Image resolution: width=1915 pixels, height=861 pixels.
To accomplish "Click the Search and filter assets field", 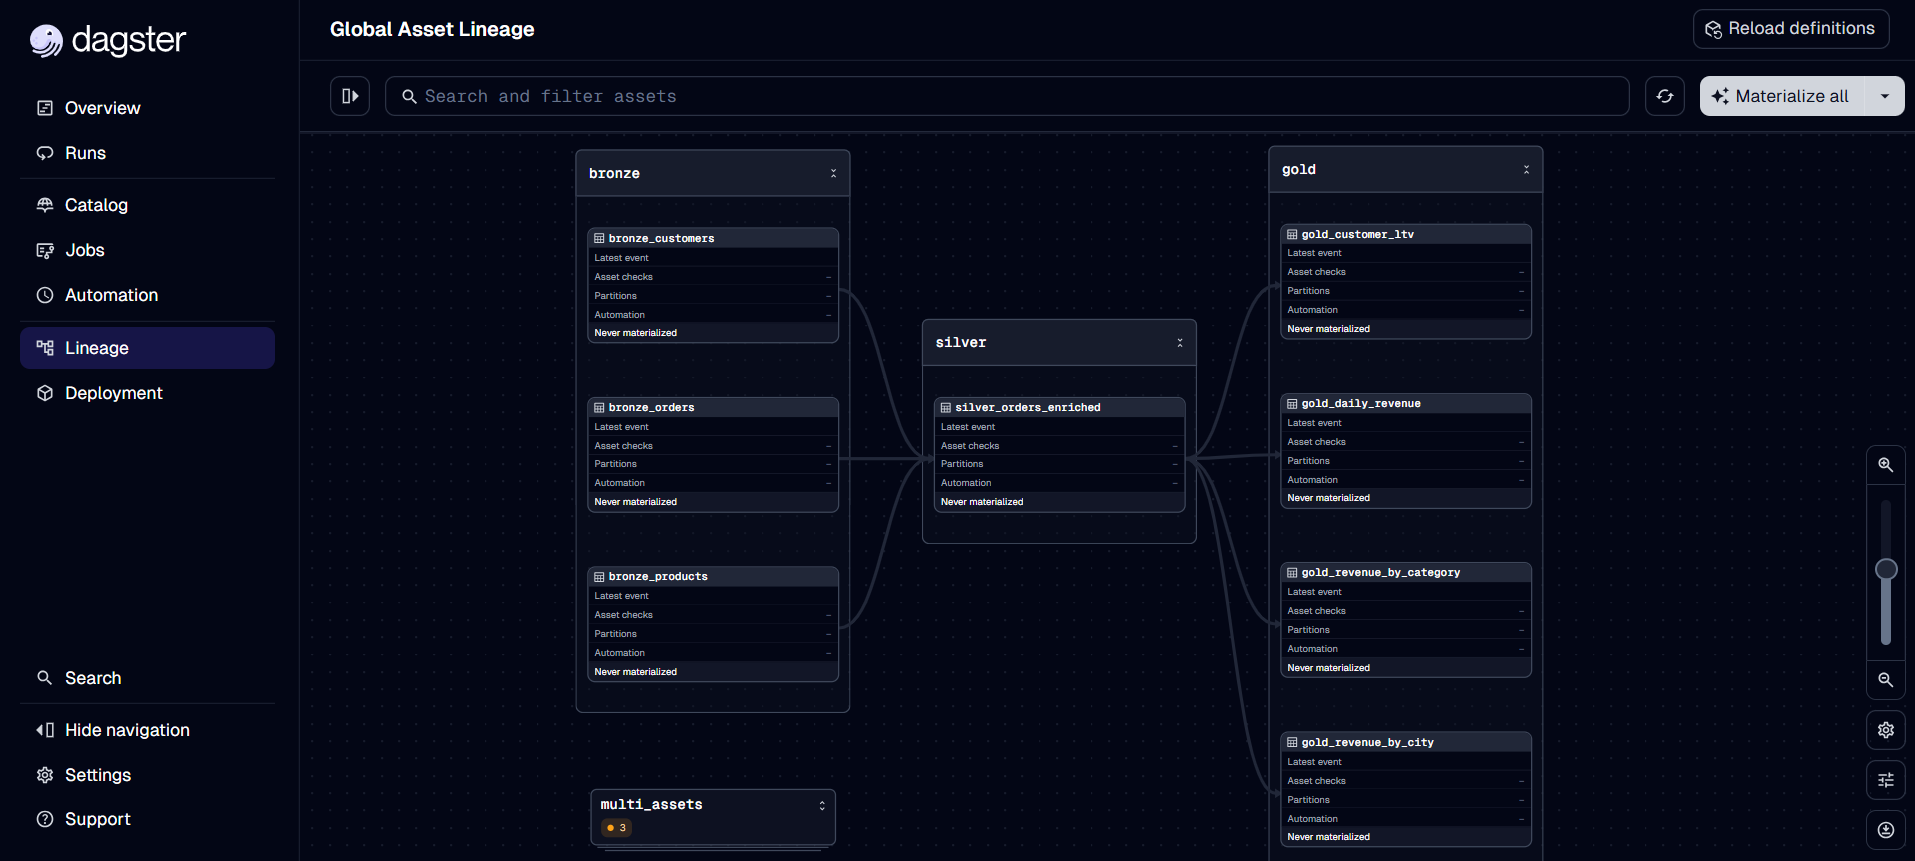I will 1006,96.
